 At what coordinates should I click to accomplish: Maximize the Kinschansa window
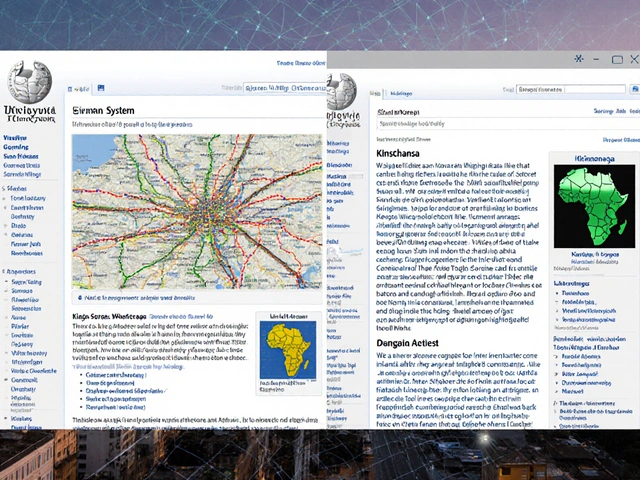[x=617, y=60]
